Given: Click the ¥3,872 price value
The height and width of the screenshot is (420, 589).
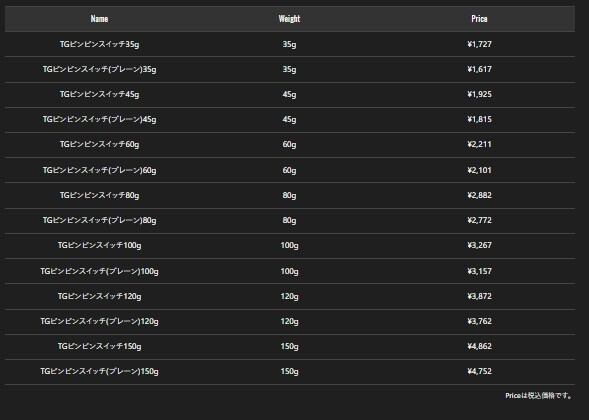Looking at the screenshot, I should pos(479,296).
